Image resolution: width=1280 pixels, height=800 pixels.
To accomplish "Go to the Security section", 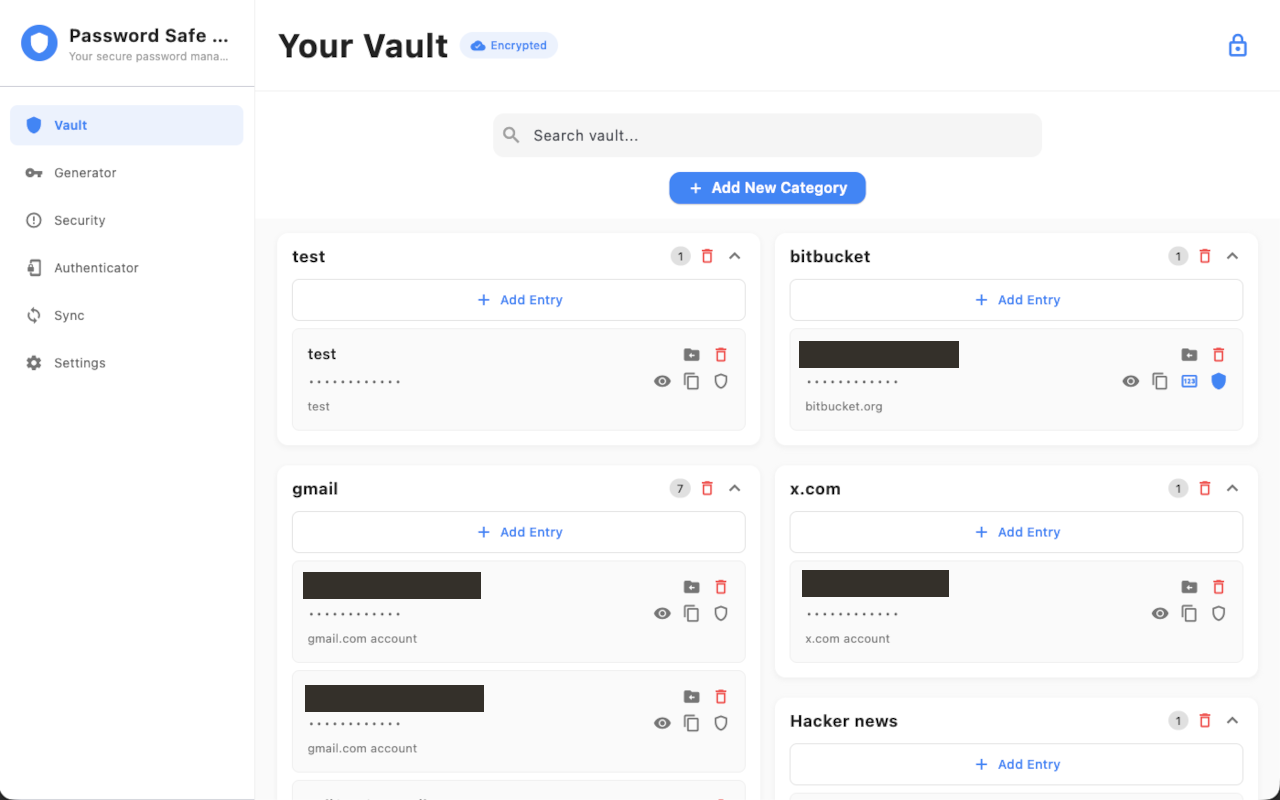I will (127, 220).
